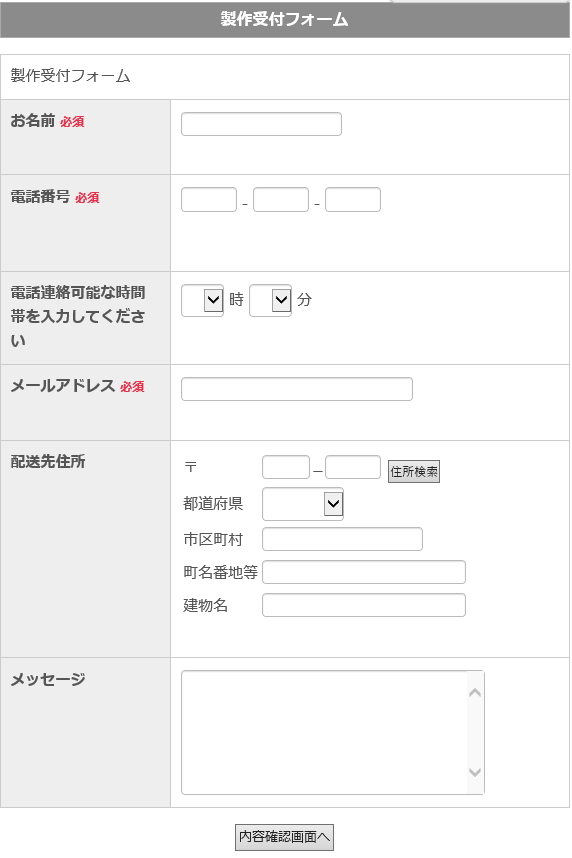Click the 製作受付フォーム gray header banner
Screen dimensions: 572x858
(x=285, y=19)
